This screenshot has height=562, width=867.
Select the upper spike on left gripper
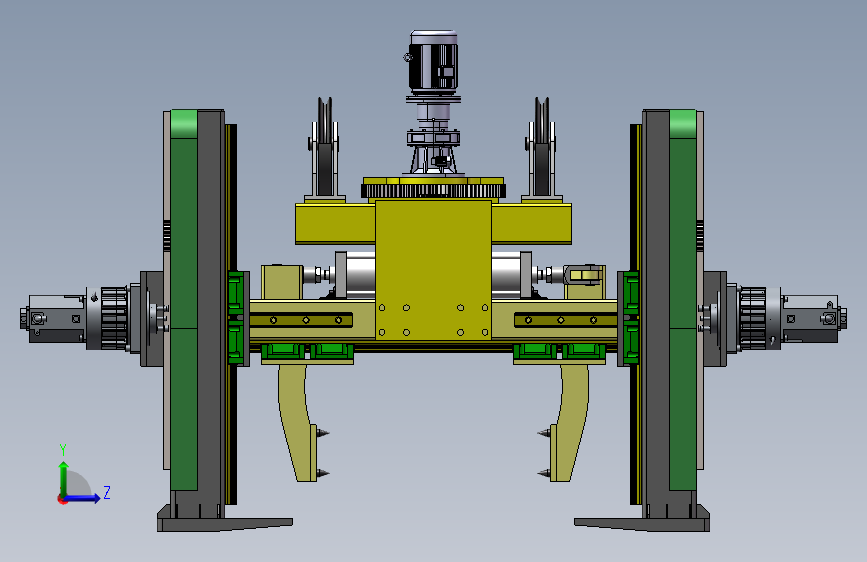tap(323, 432)
